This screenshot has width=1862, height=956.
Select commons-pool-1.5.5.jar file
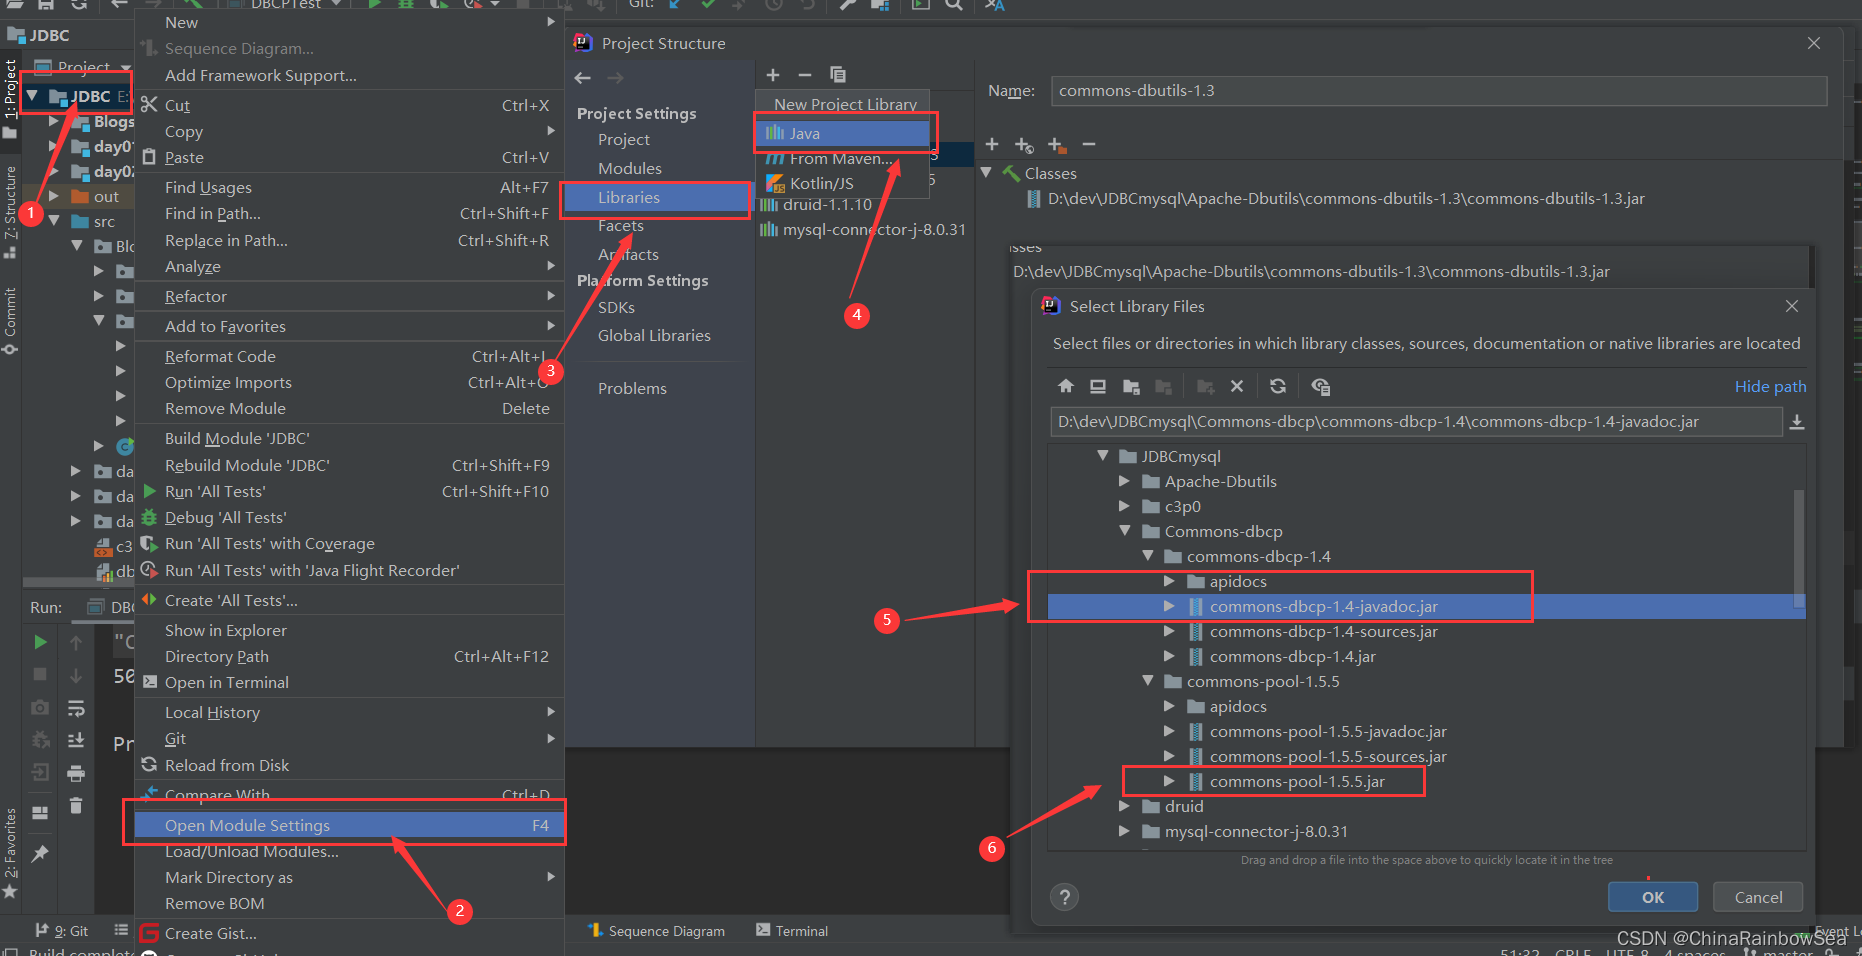point(1297,781)
